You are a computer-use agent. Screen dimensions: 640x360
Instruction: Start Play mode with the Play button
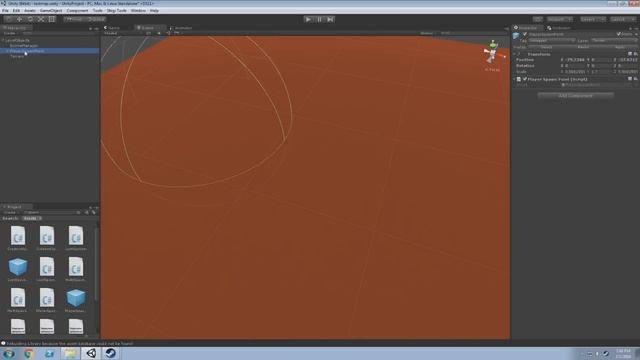[309, 19]
